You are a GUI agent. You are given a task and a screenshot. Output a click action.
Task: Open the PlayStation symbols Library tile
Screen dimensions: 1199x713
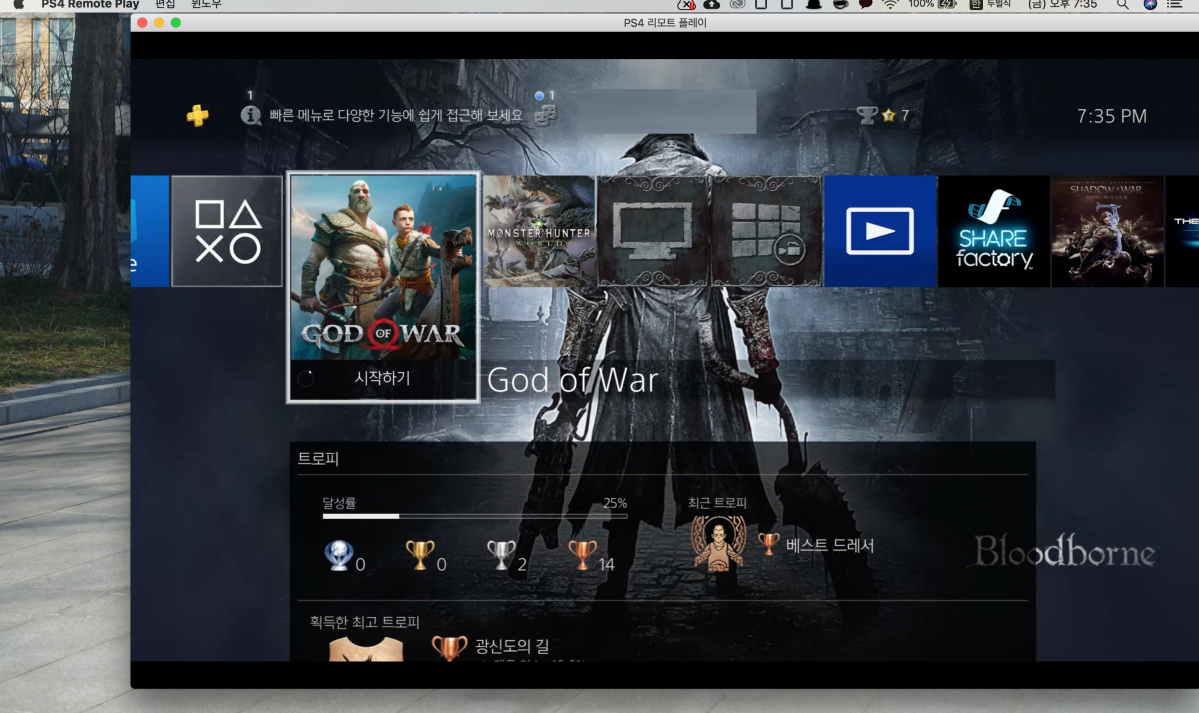227,231
